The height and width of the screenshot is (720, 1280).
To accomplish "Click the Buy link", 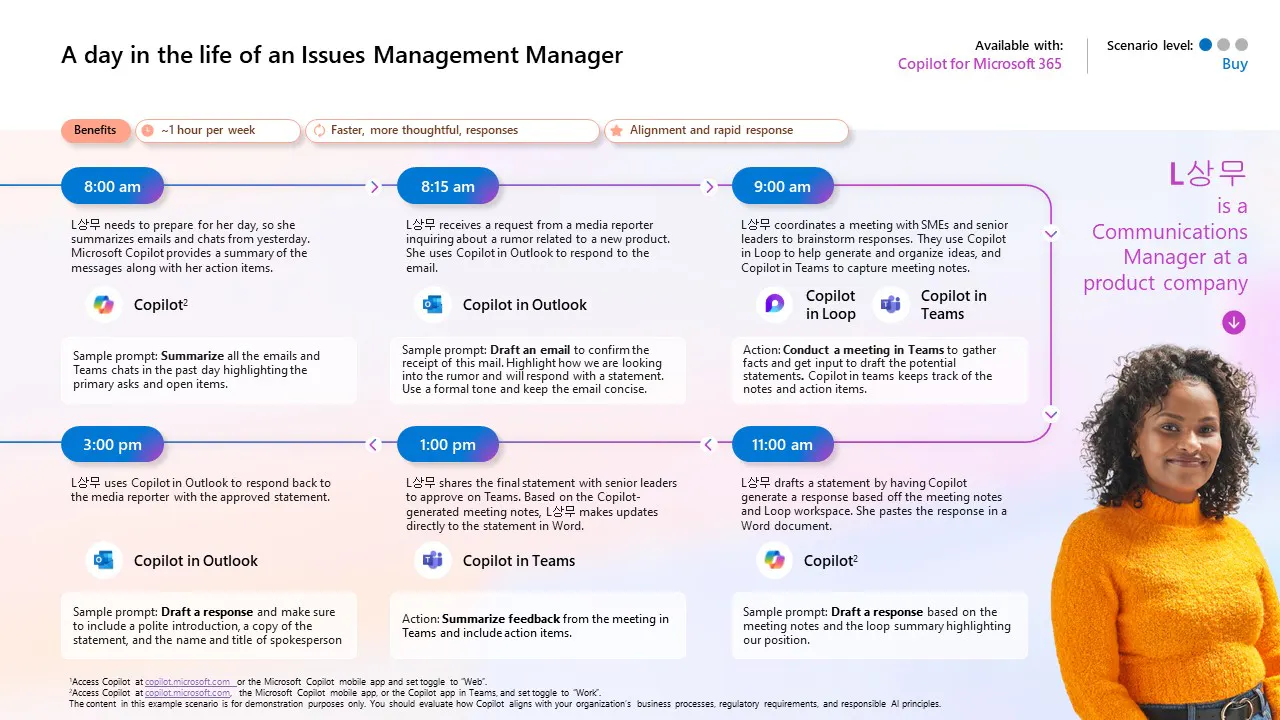I will tap(1235, 64).
